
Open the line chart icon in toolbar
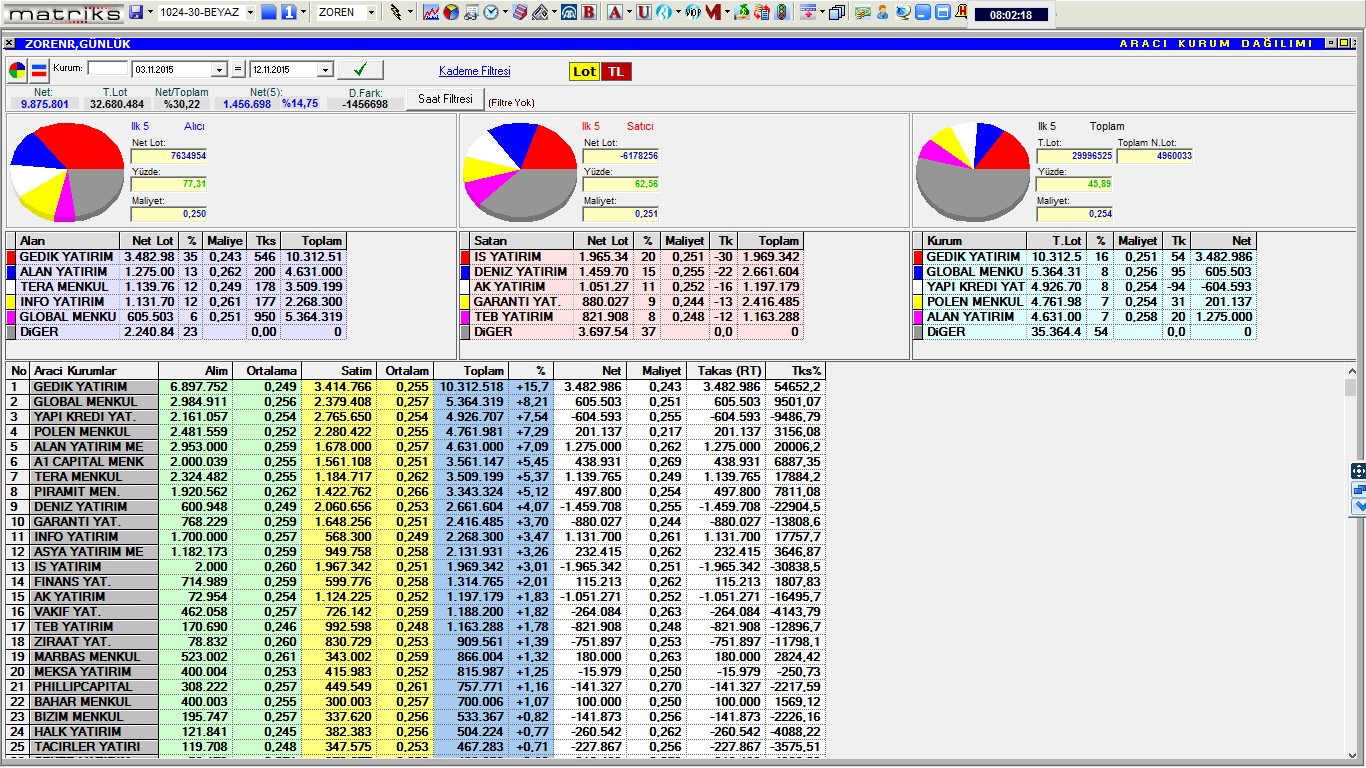click(431, 13)
